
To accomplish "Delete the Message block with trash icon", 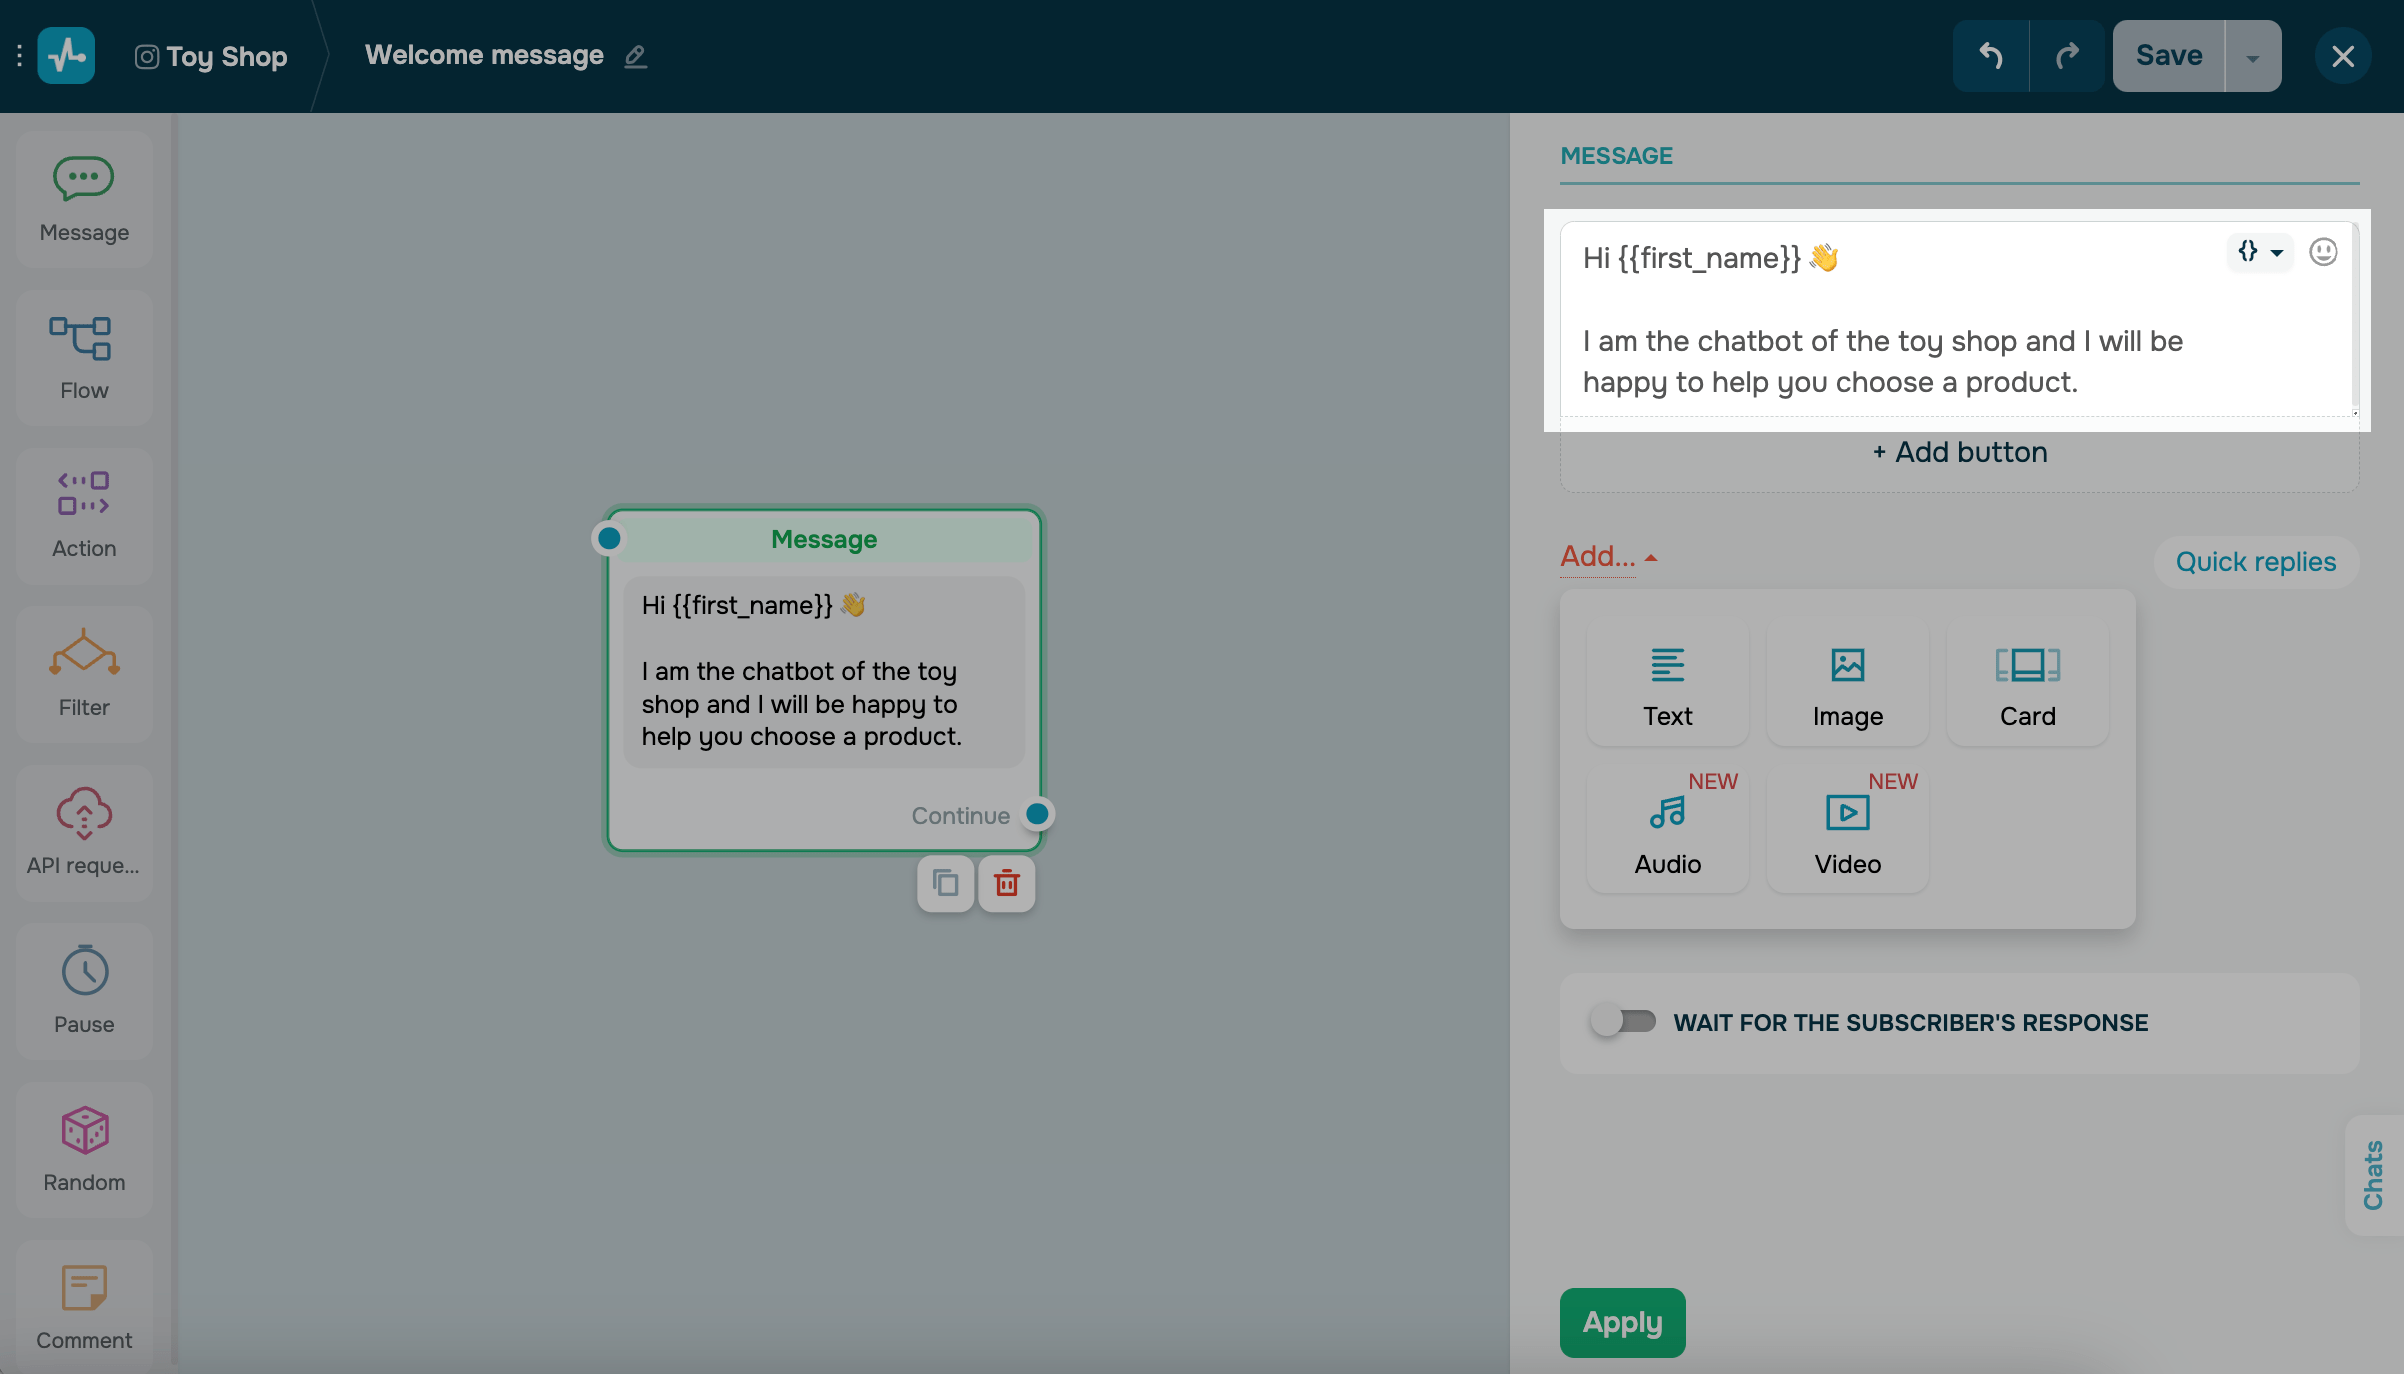I will click(x=1006, y=883).
